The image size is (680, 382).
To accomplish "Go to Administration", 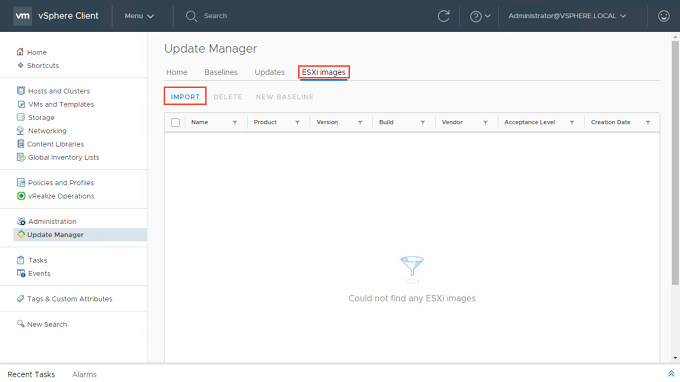I will (x=52, y=221).
